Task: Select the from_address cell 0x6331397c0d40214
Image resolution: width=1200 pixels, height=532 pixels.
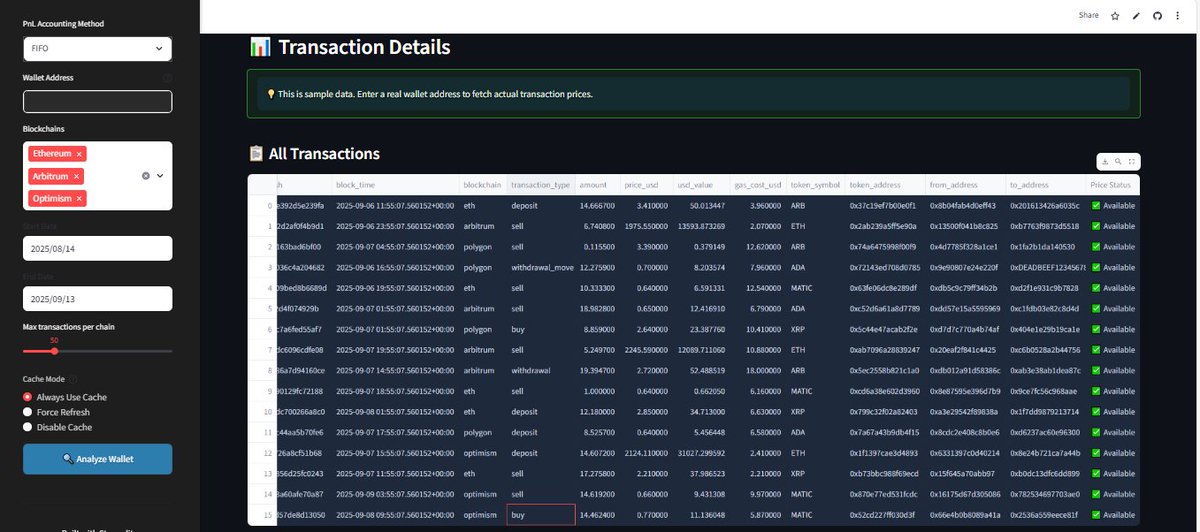Action: (x=965, y=452)
